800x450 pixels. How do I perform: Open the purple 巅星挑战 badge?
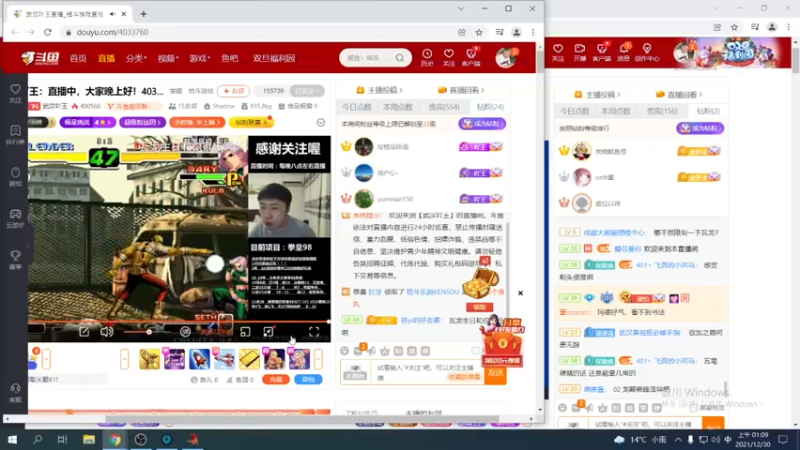tap(87, 122)
